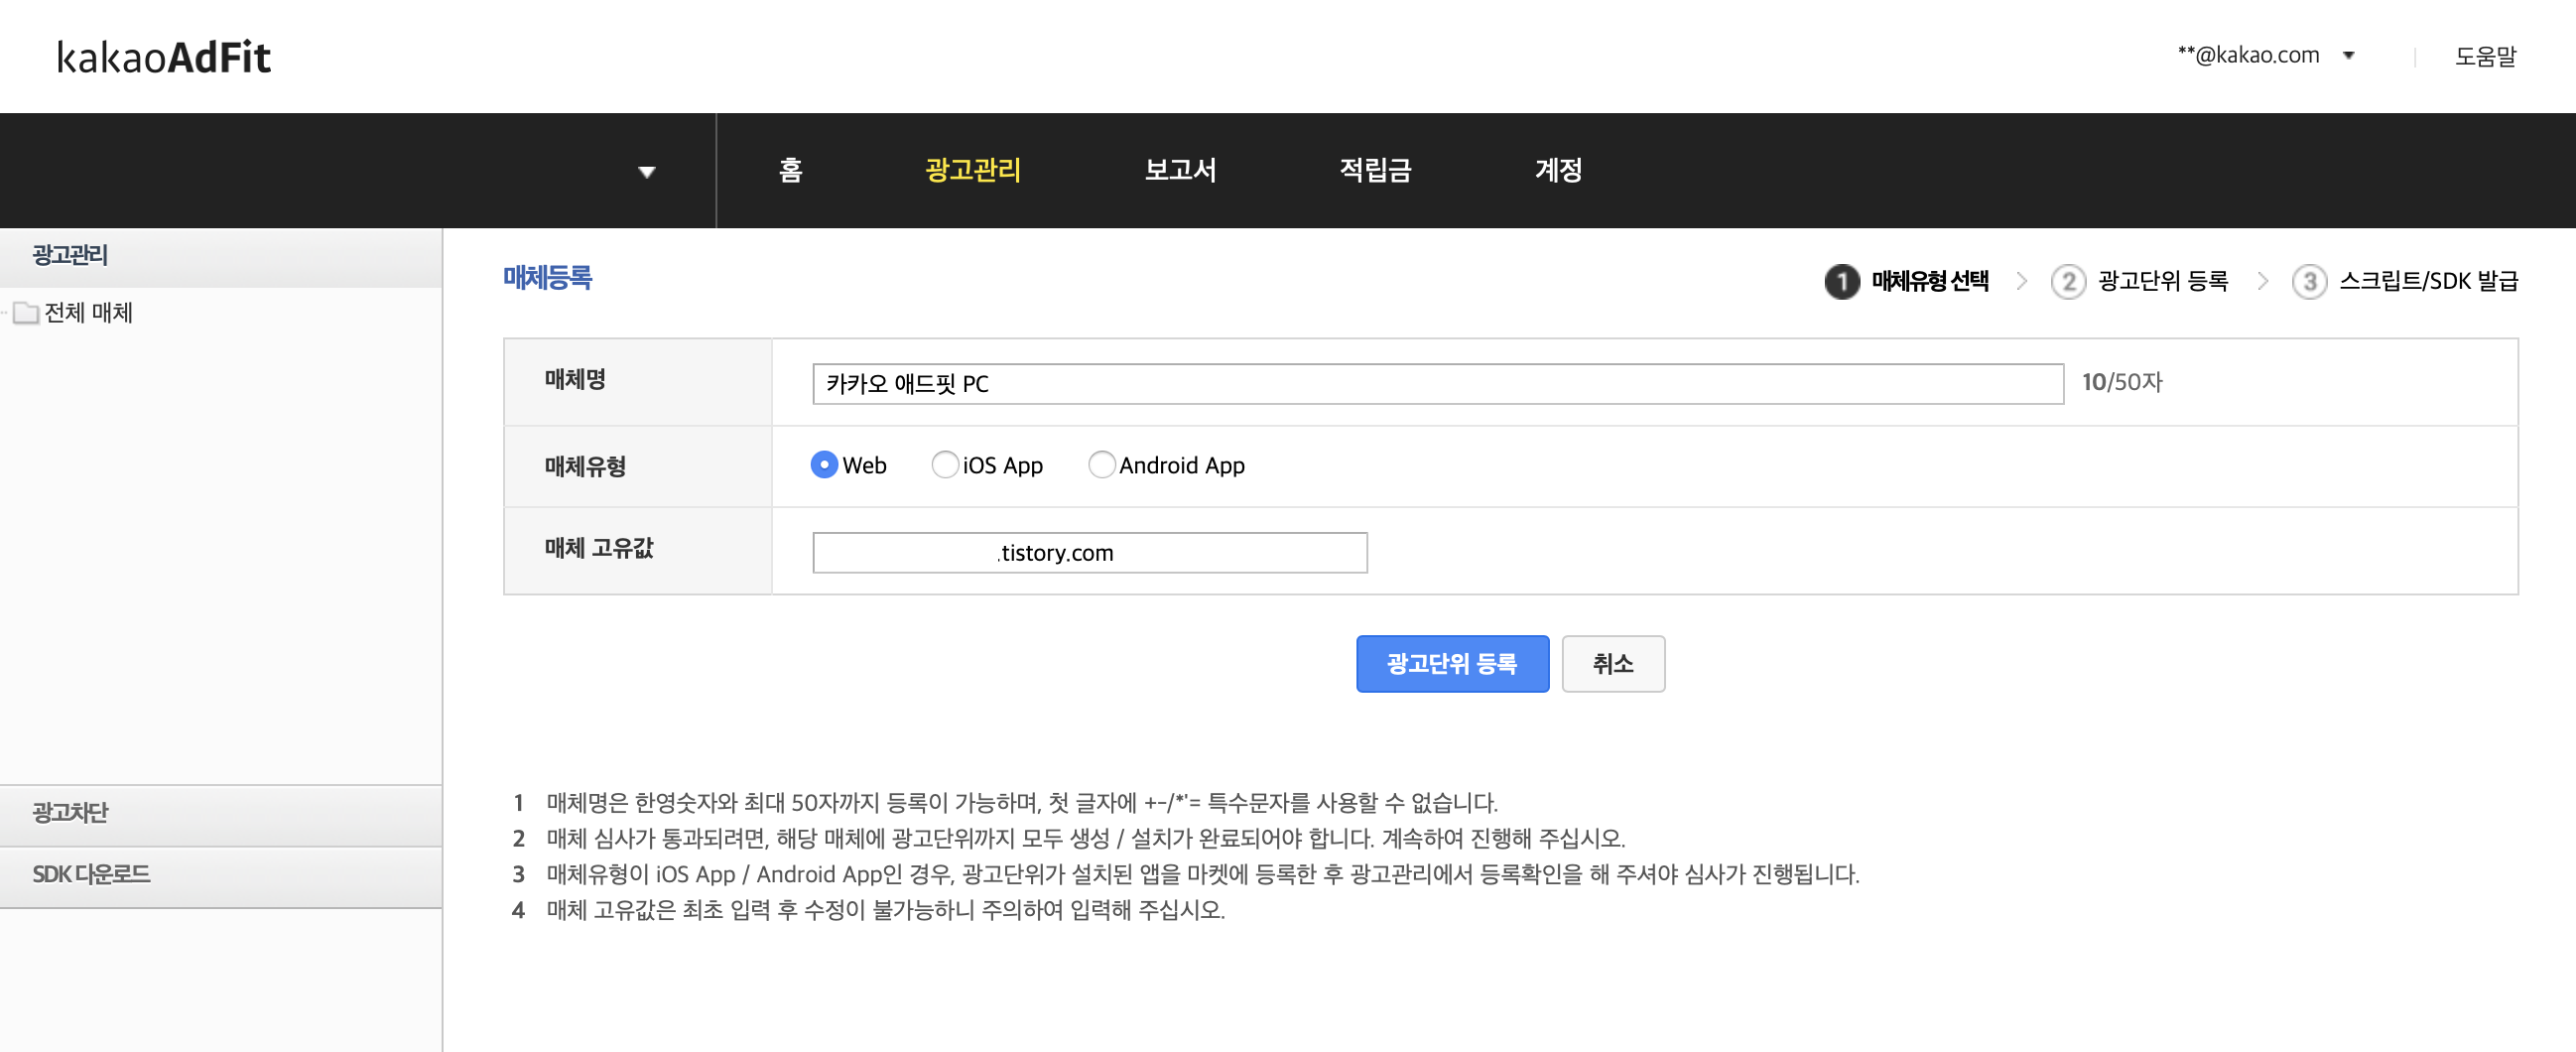Click the 스크립트/SDK 발급 step label

[2427, 281]
